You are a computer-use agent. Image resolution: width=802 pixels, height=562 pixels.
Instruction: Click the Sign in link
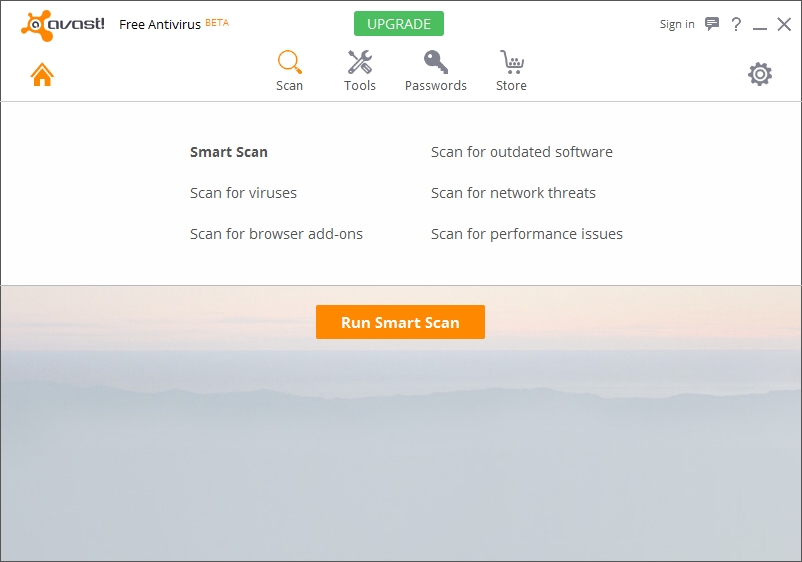pos(677,24)
